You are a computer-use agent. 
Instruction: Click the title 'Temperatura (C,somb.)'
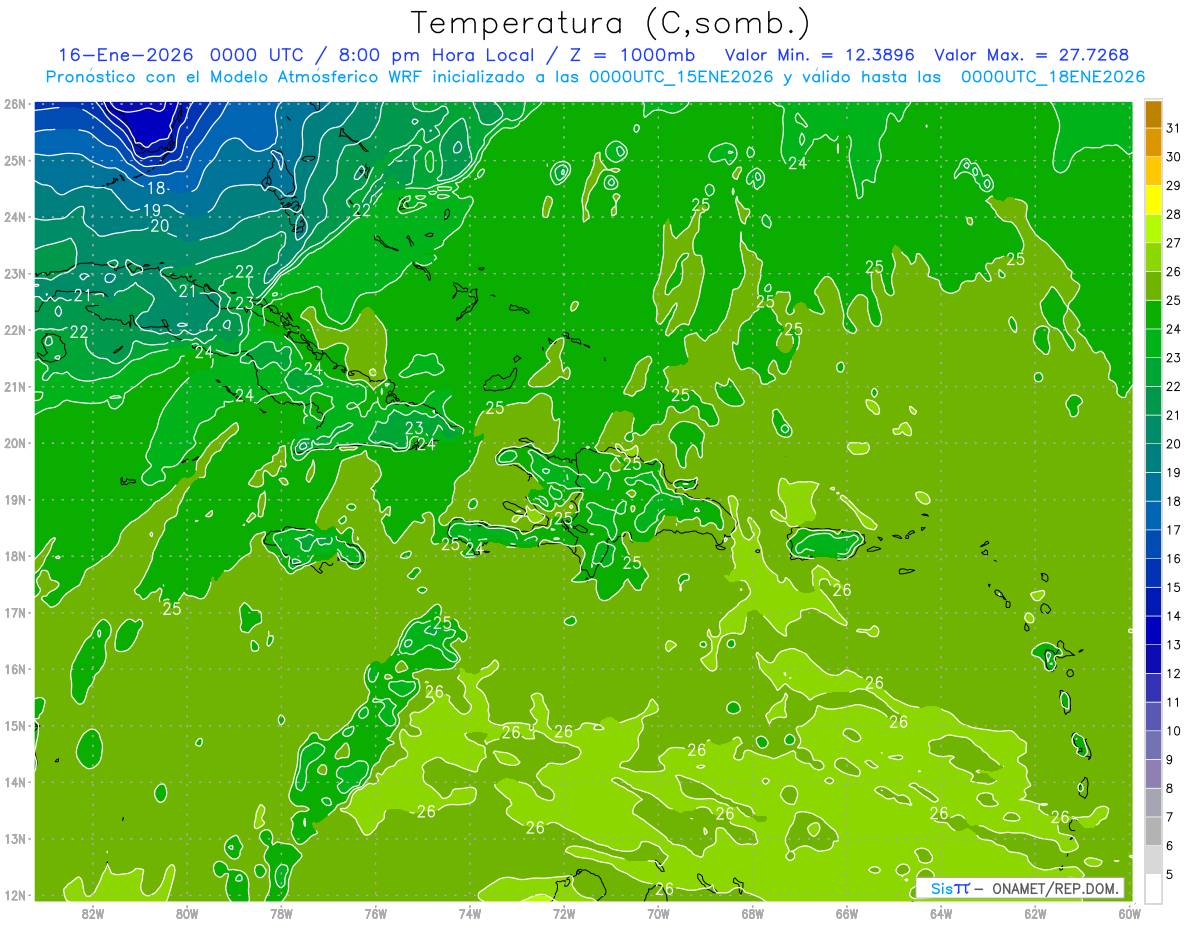point(610,24)
